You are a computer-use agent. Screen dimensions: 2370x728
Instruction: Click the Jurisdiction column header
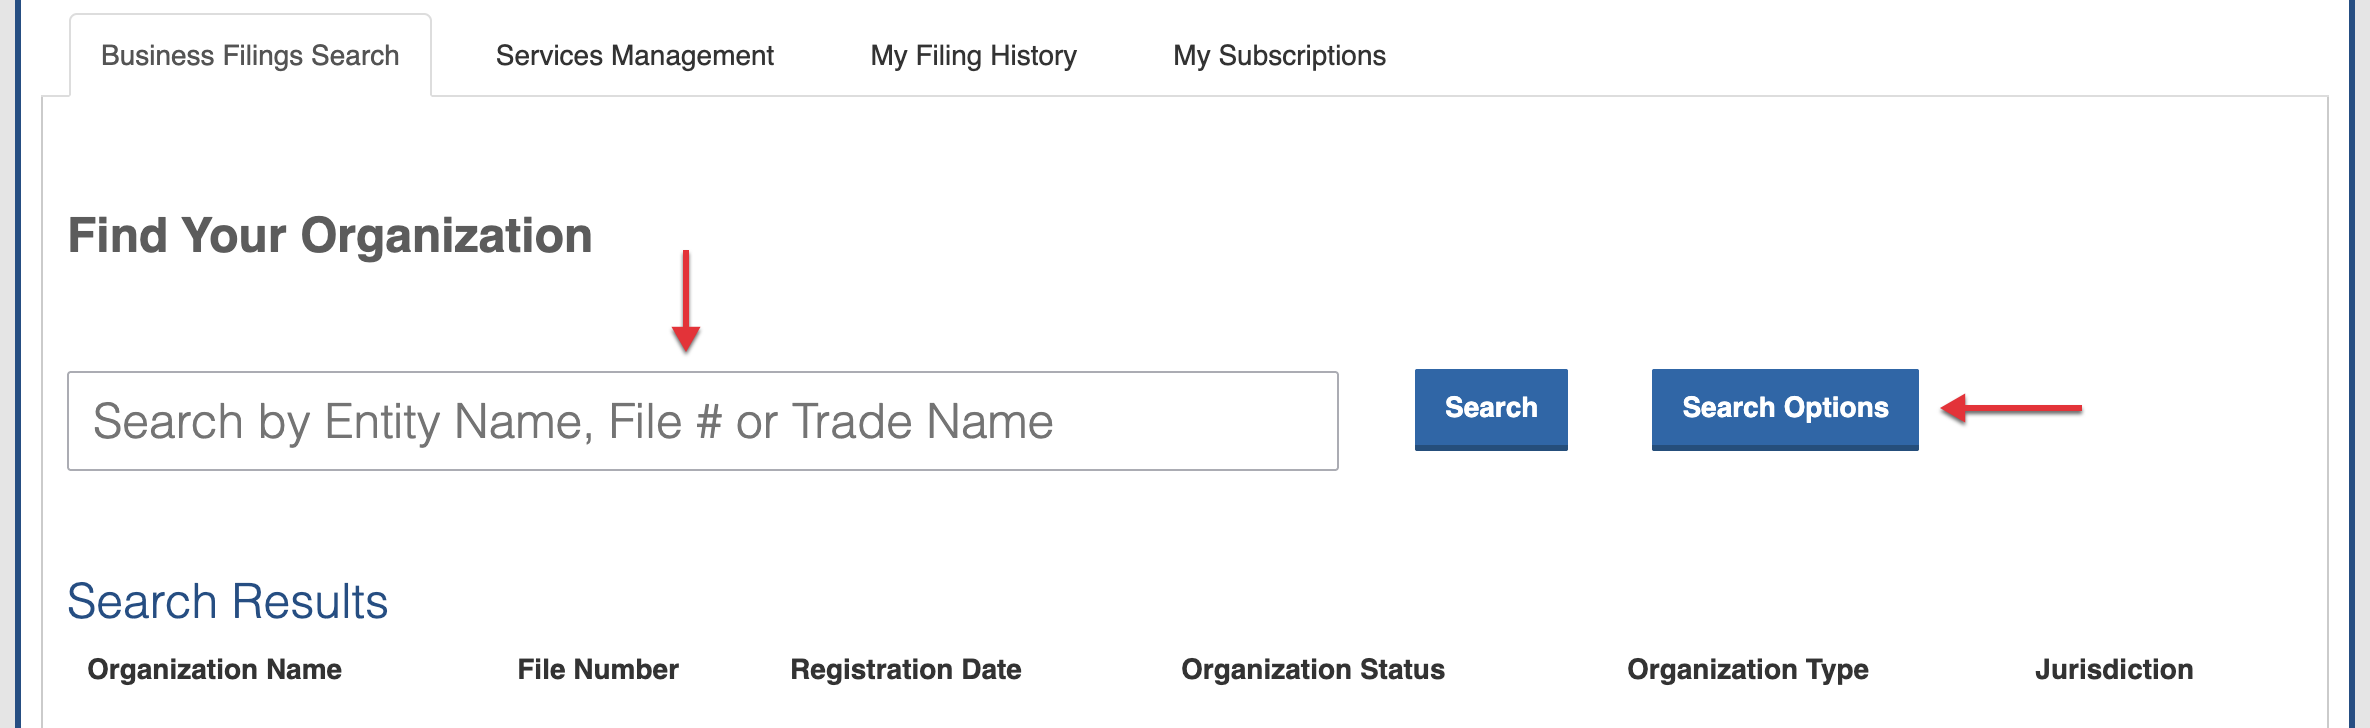(2113, 669)
